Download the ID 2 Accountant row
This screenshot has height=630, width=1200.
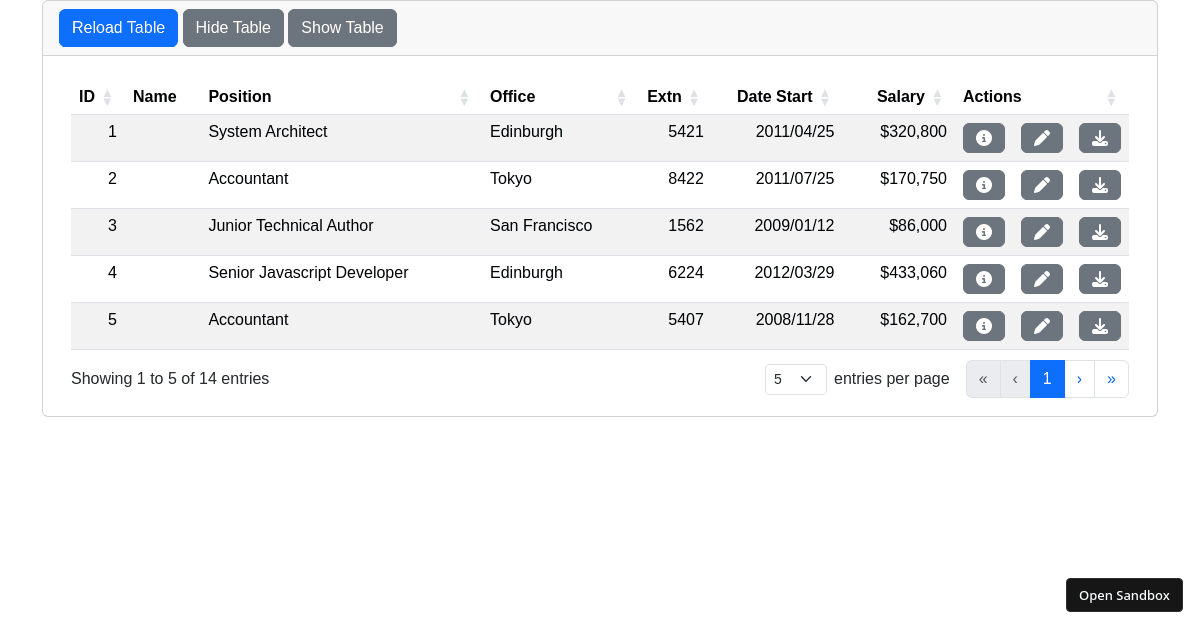pyautogui.click(x=1100, y=185)
